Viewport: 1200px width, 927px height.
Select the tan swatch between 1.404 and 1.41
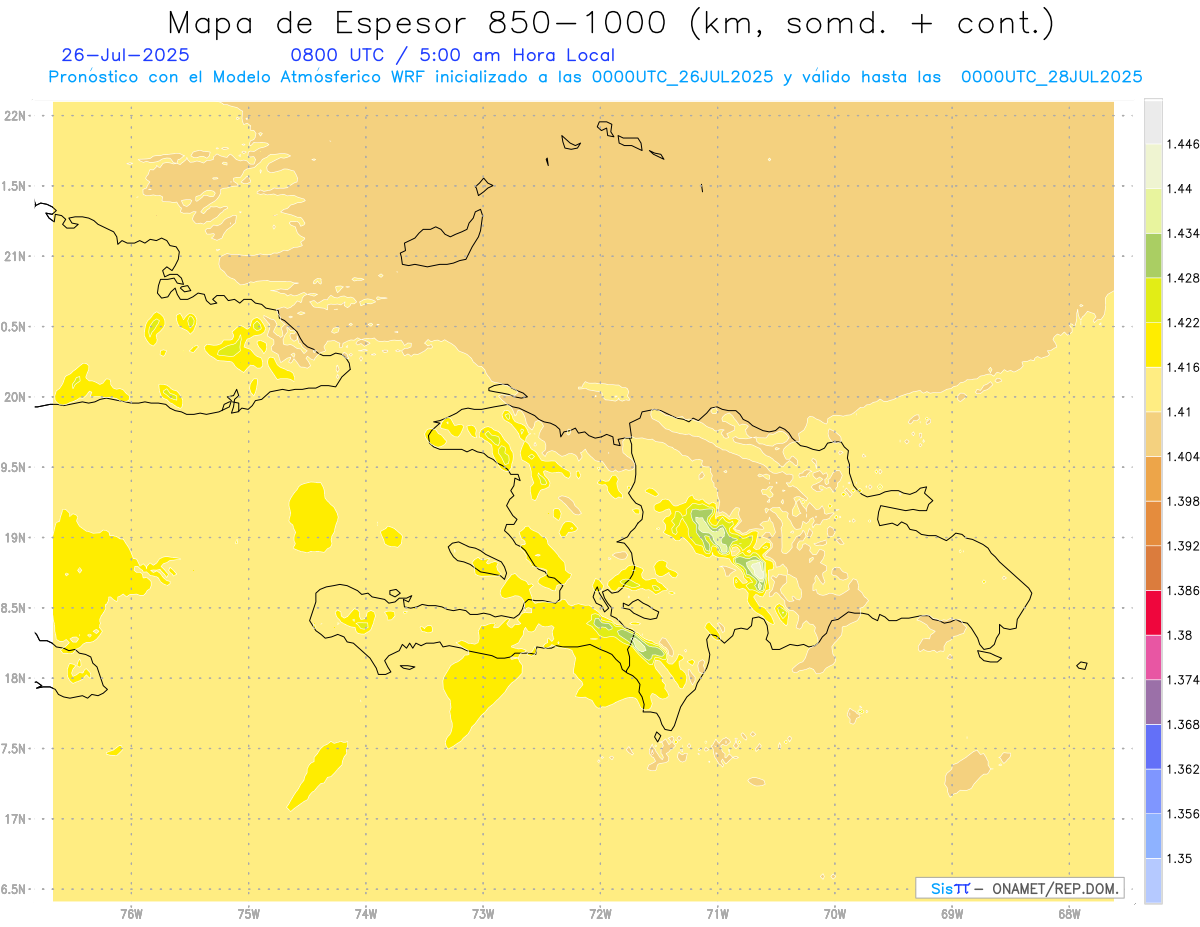pos(1153,434)
